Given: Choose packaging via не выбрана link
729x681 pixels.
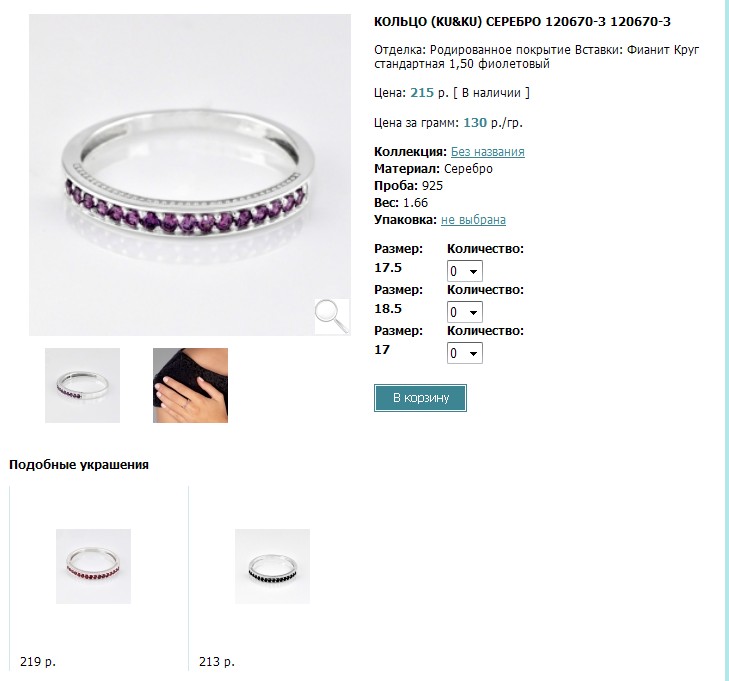Looking at the screenshot, I should coord(473,219).
